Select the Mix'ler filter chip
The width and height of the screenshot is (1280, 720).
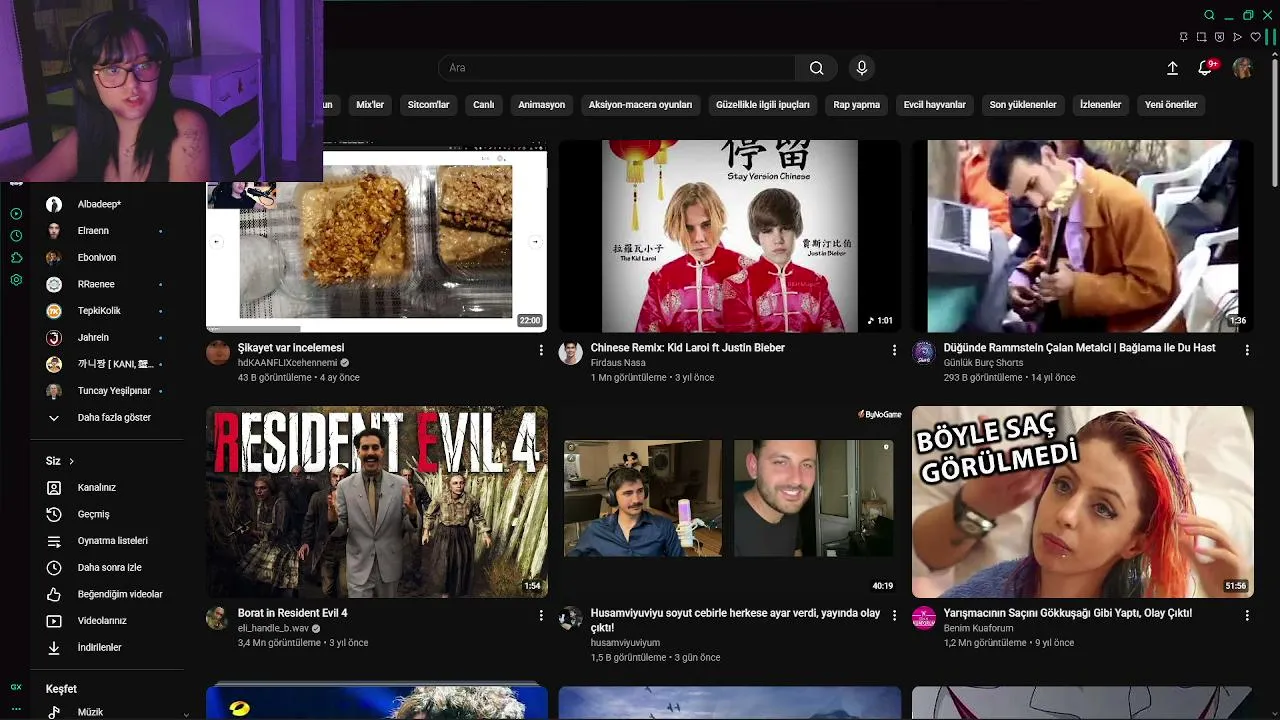(x=370, y=105)
